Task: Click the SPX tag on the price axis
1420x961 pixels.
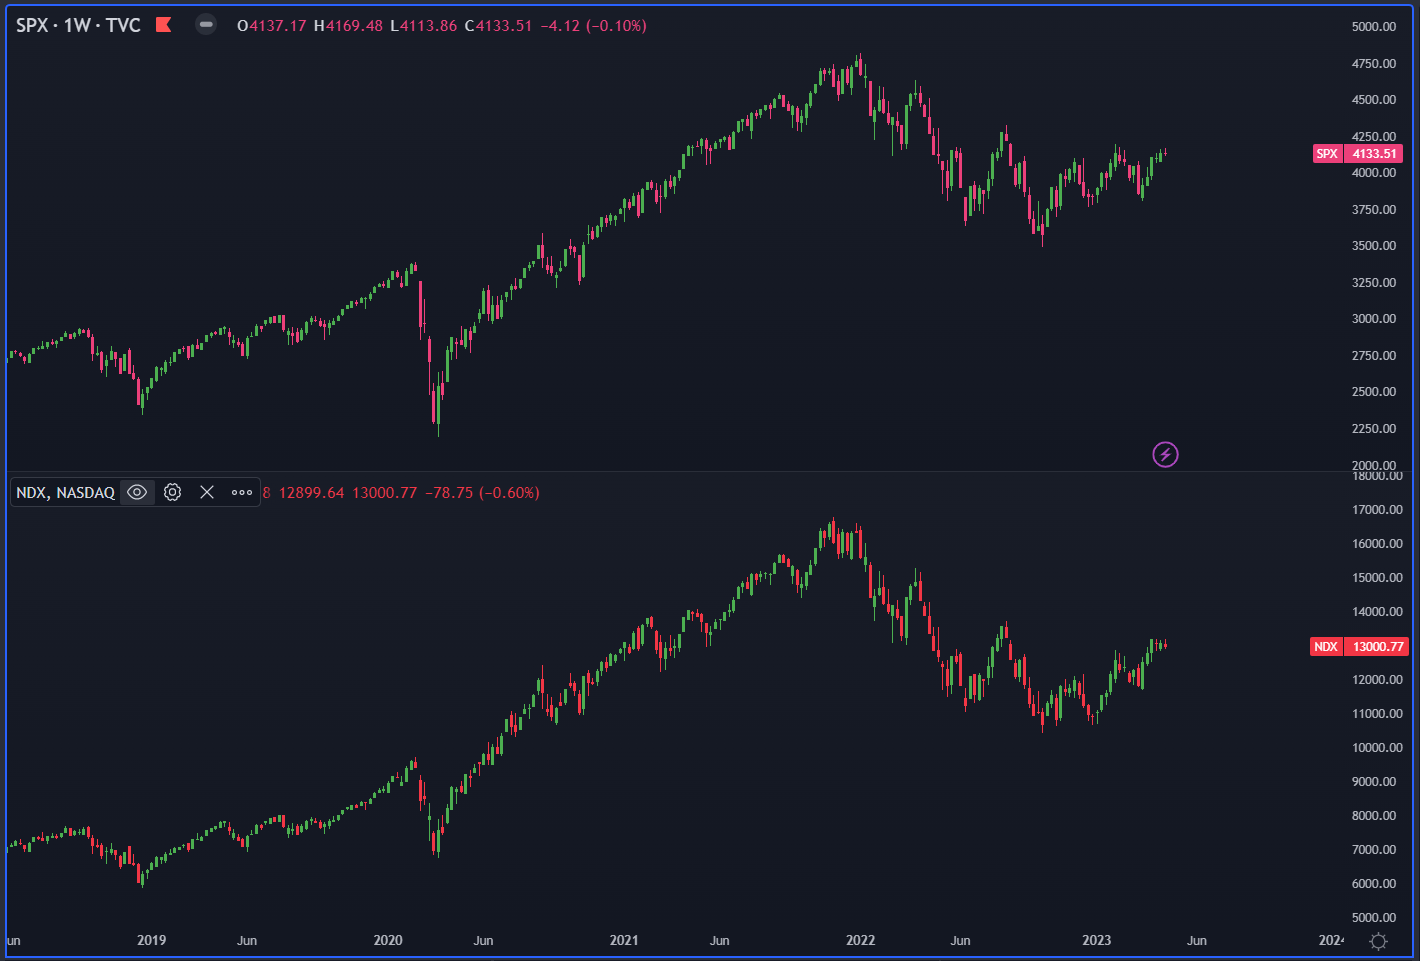Action: point(1327,154)
